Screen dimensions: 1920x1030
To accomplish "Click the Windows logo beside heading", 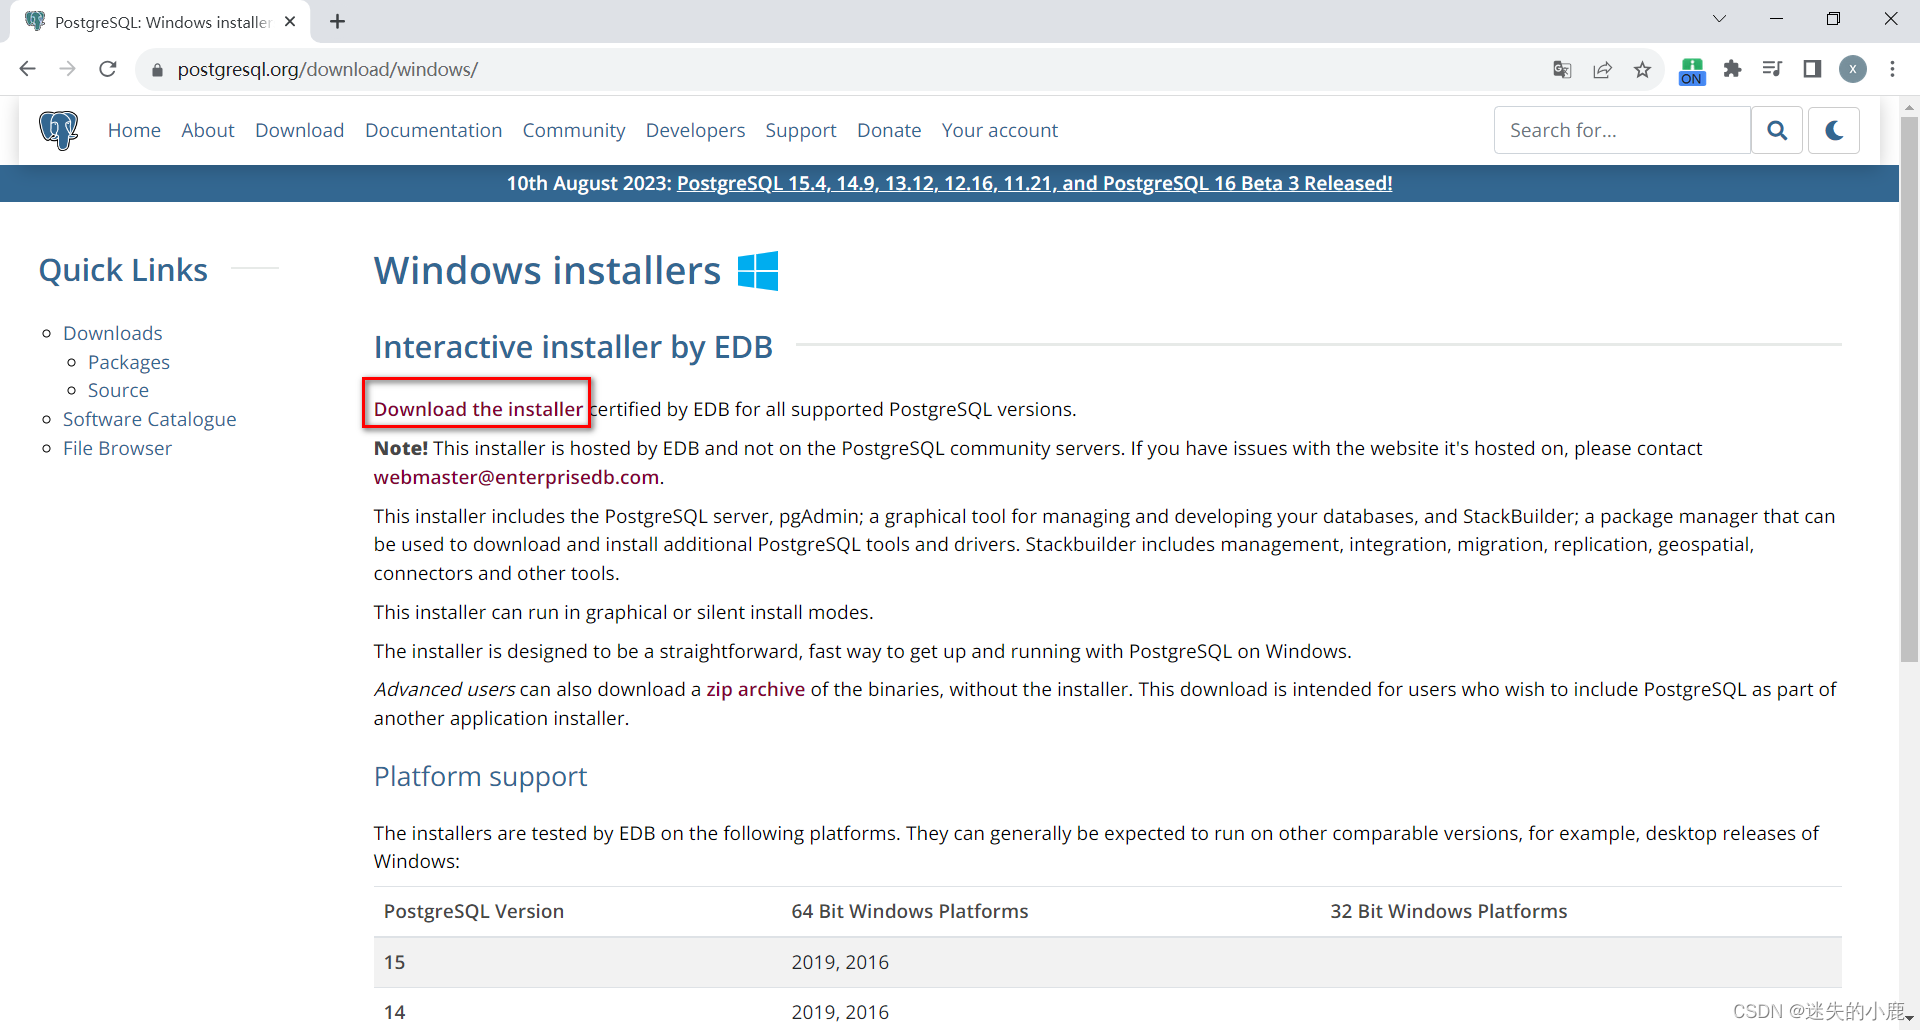I will click(758, 271).
